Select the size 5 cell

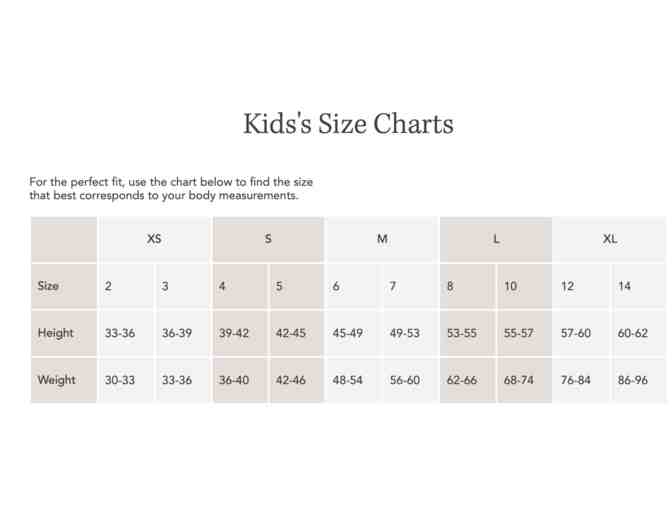click(280, 286)
